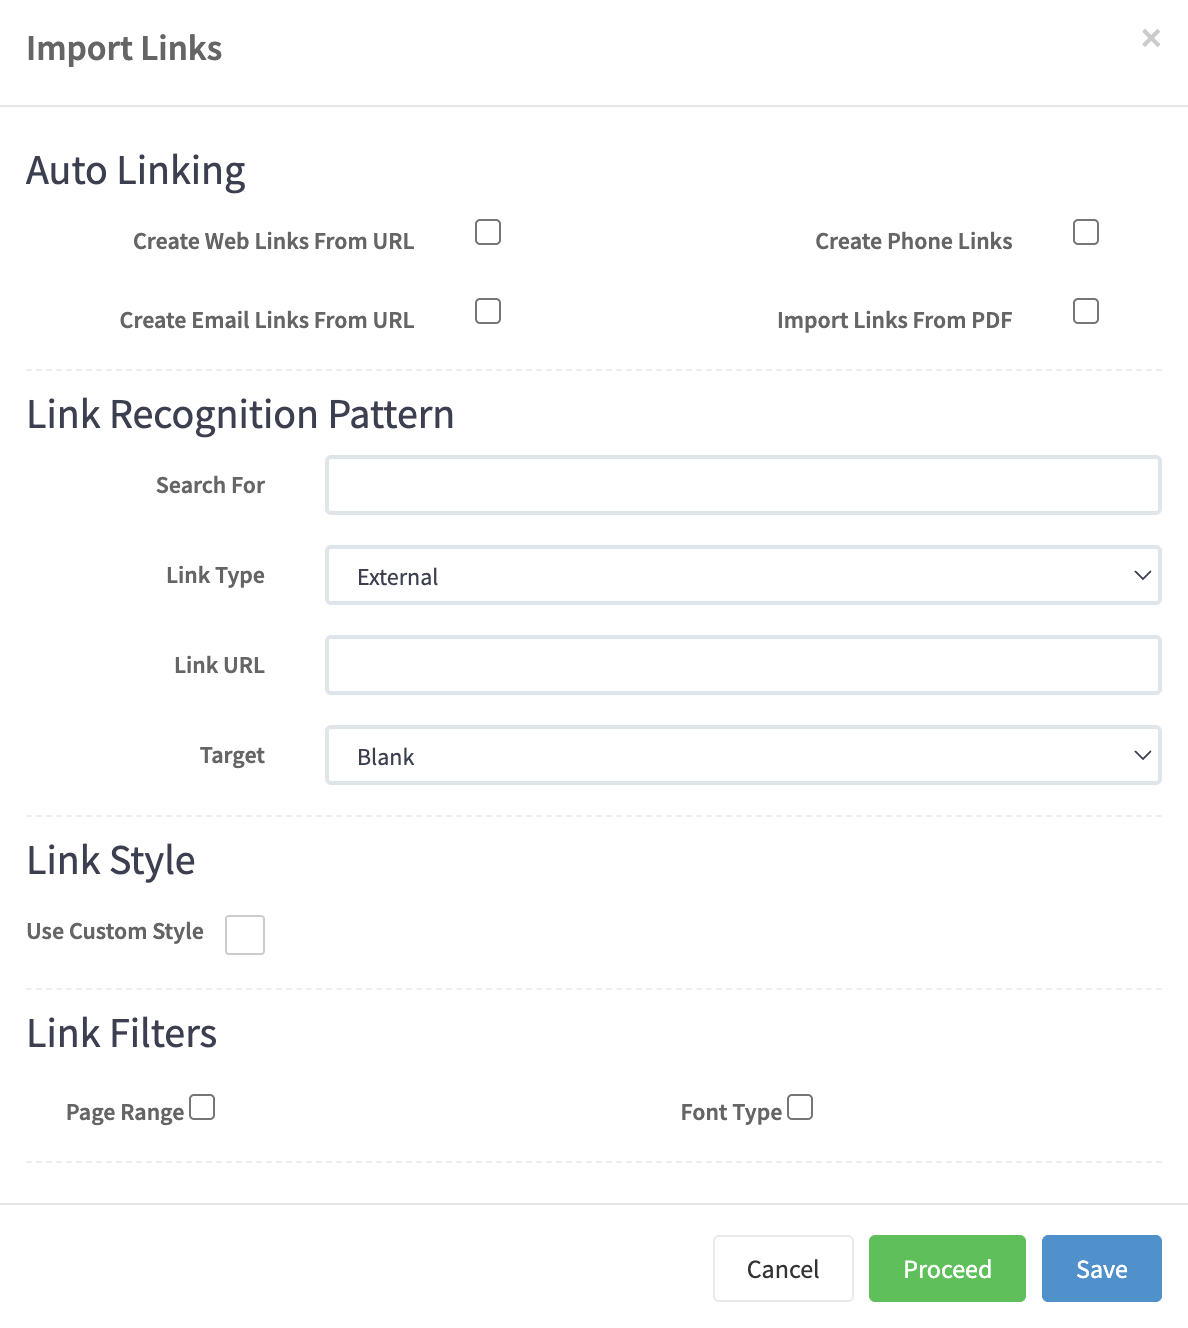The width and height of the screenshot is (1188, 1328).
Task: Toggle Use Custom Style checkbox
Action: tap(245, 935)
